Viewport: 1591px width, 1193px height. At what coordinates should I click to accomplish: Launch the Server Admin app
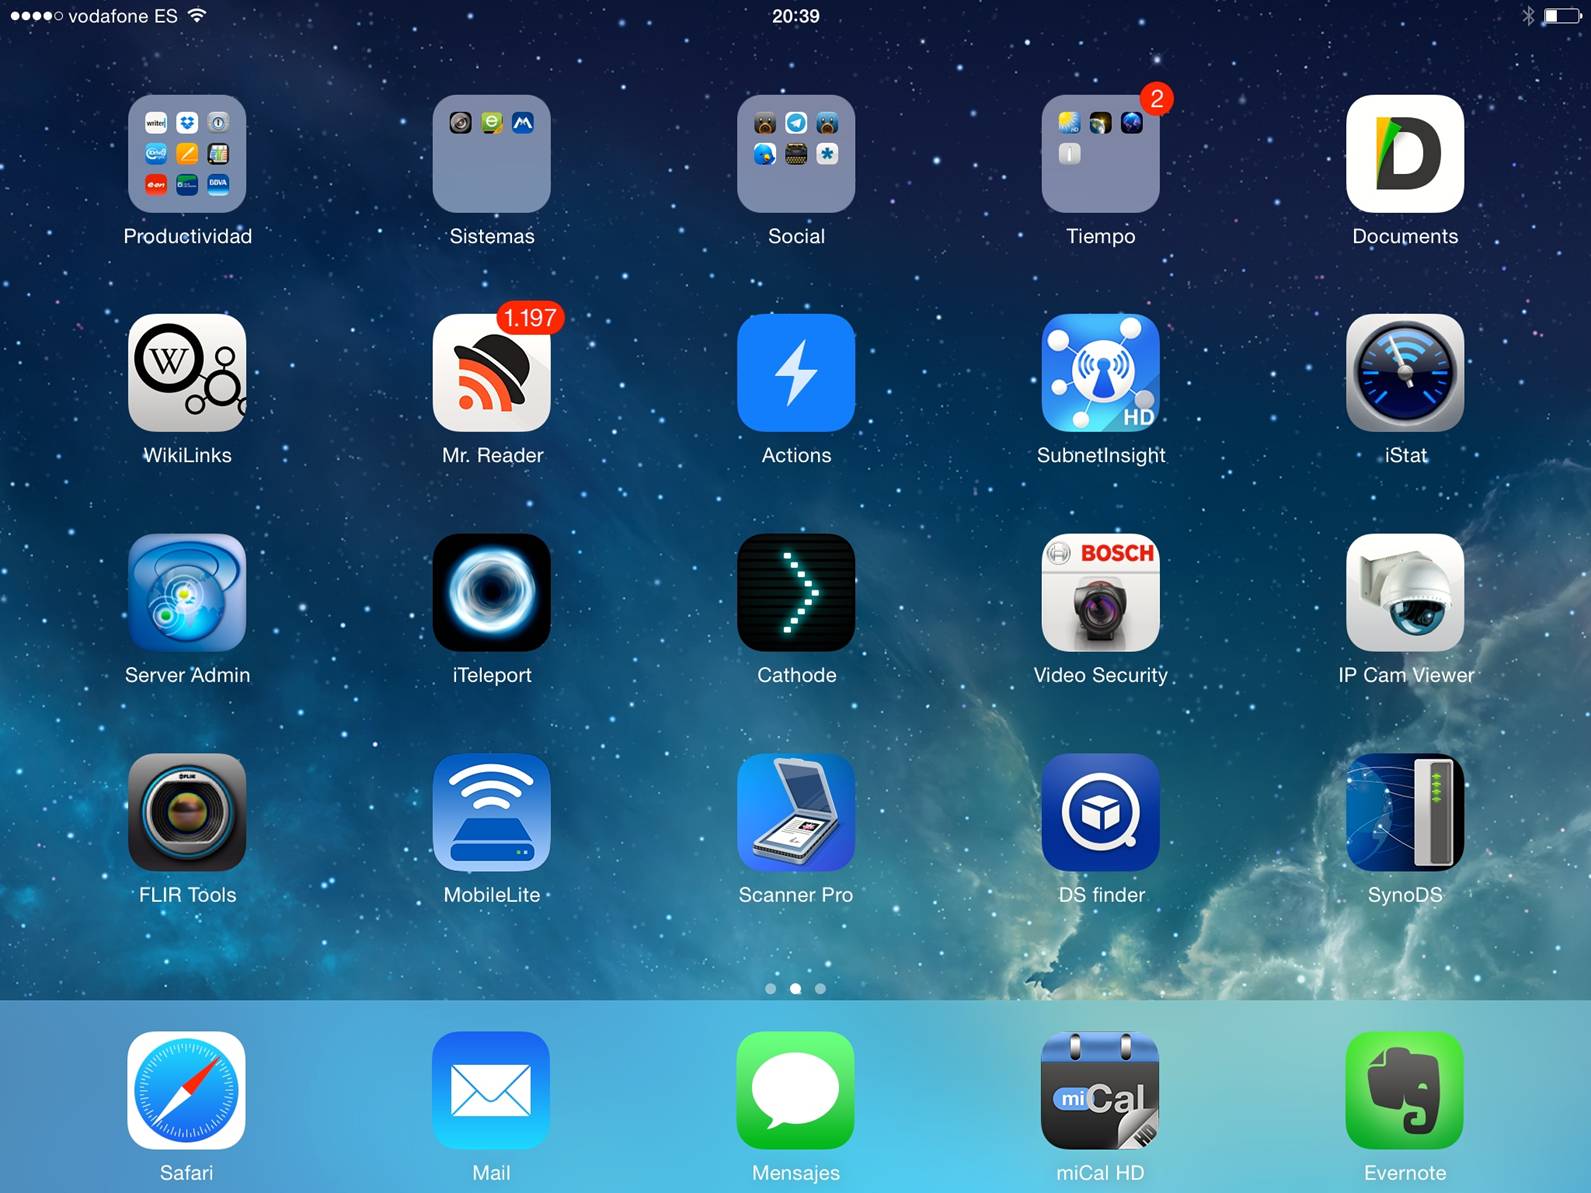tap(187, 592)
